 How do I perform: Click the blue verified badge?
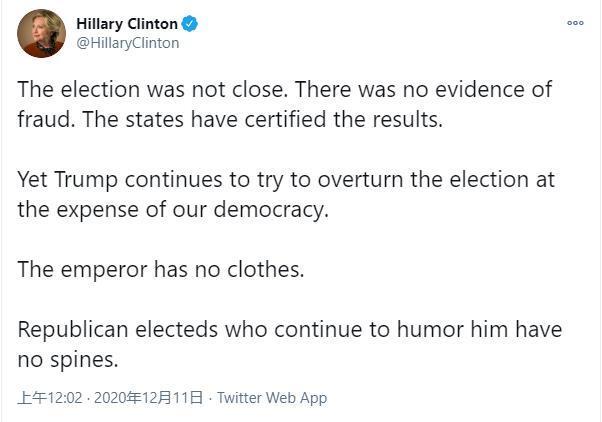coord(189,24)
